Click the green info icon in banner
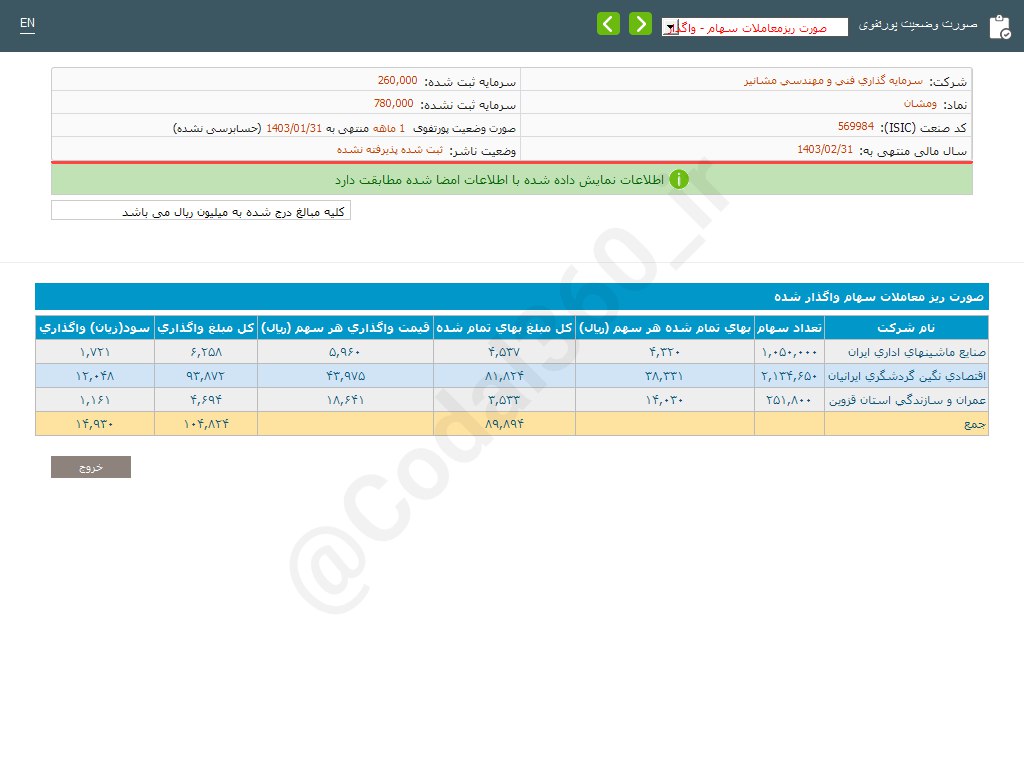 click(679, 180)
